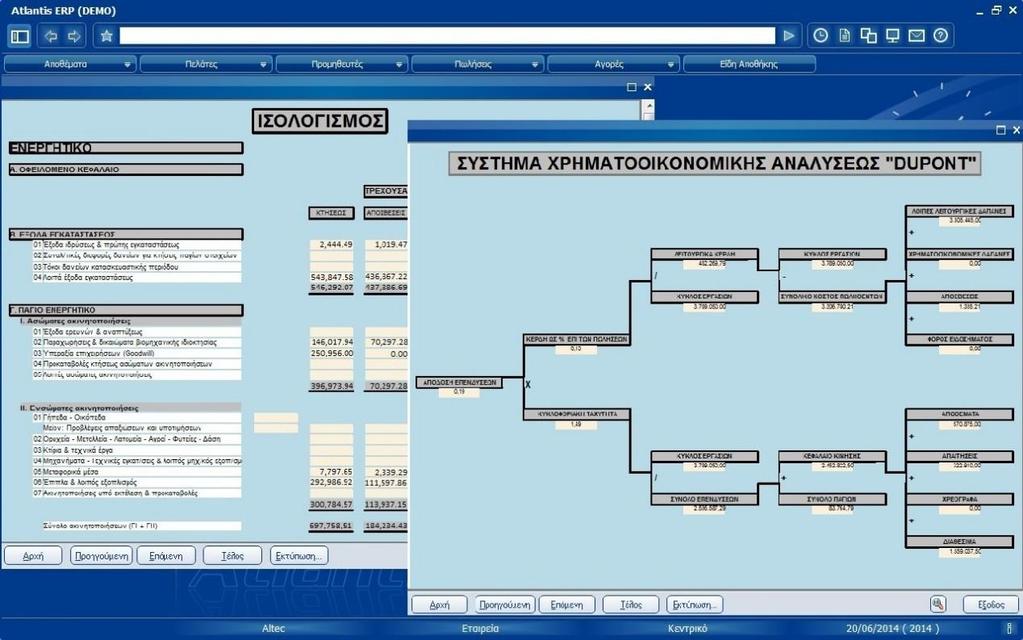Click Προηγούμενη in DuPont window
Viewport: 1023px width, 640px height.
click(x=504, y=605)
